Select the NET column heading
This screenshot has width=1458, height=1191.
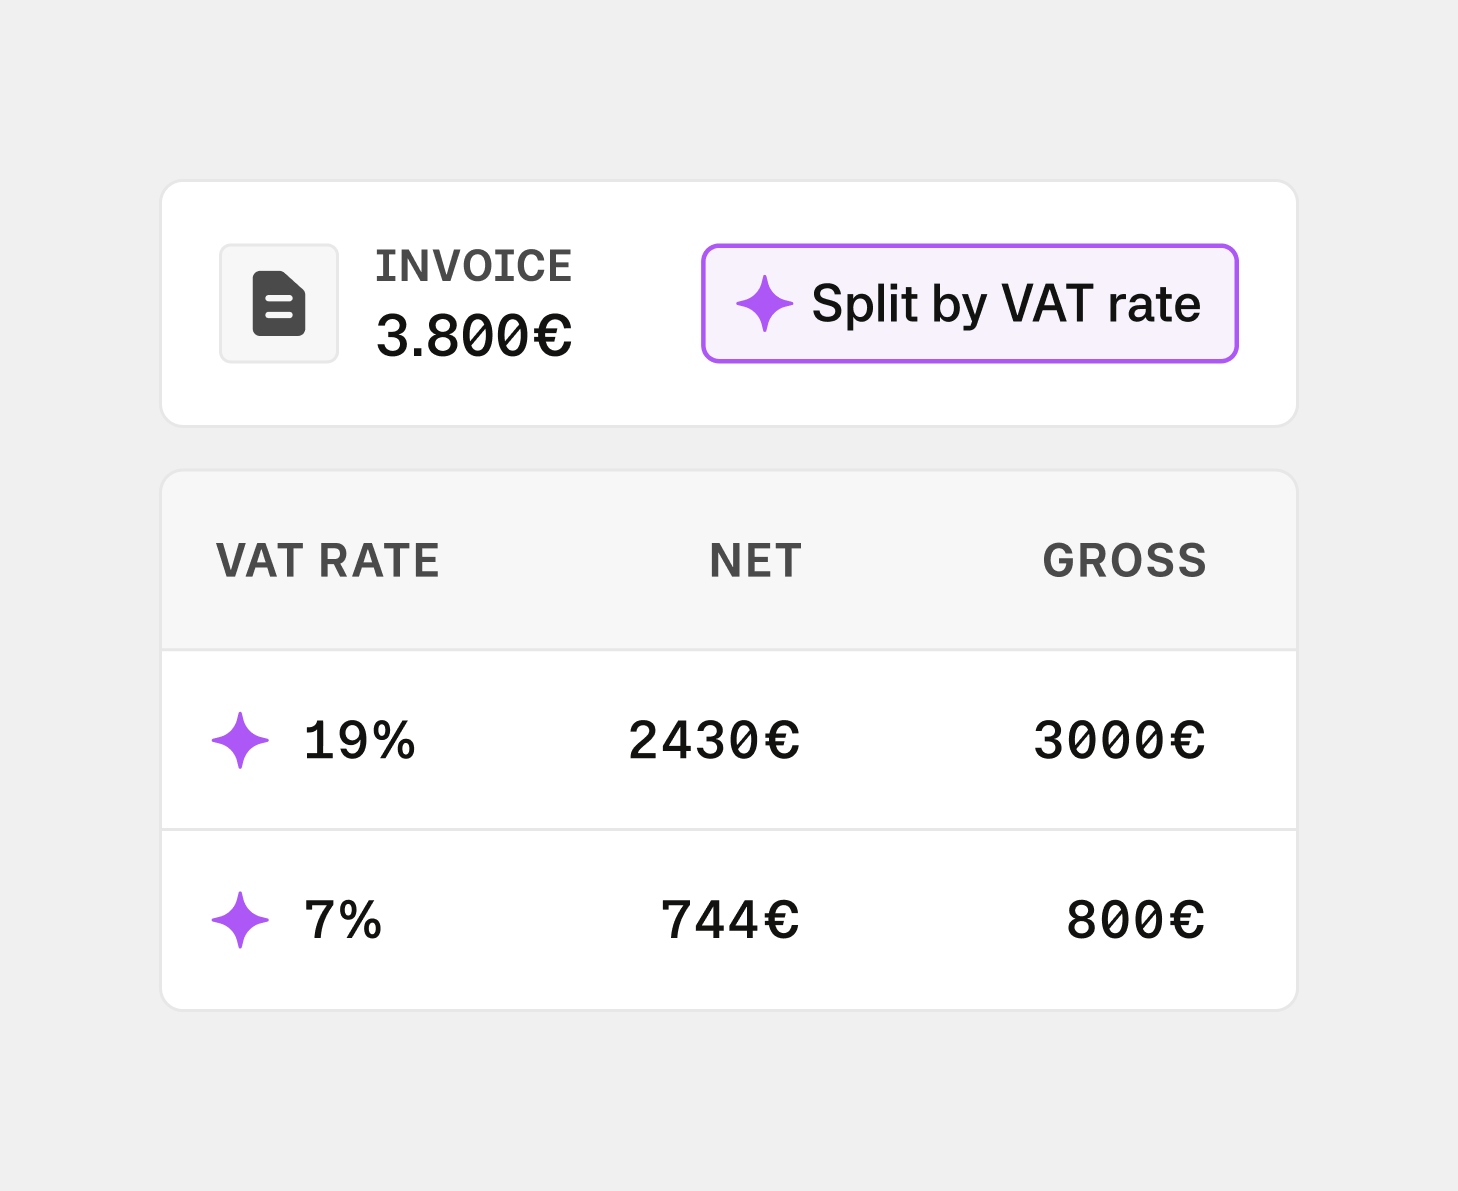pos(754,561)
